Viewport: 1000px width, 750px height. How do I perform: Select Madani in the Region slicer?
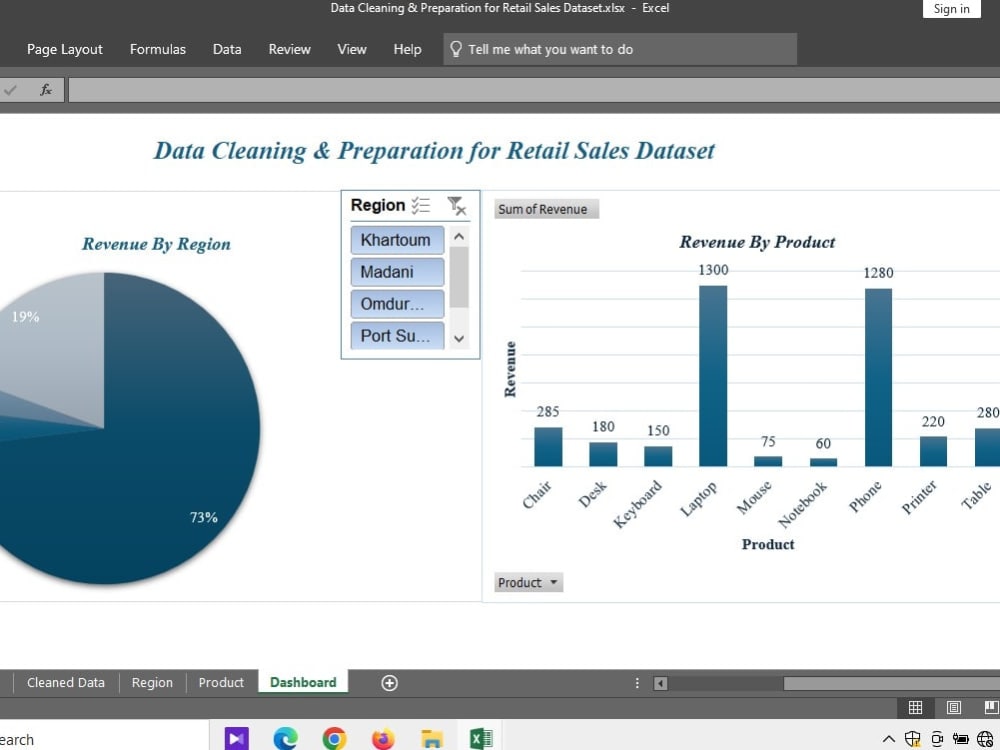397,272
